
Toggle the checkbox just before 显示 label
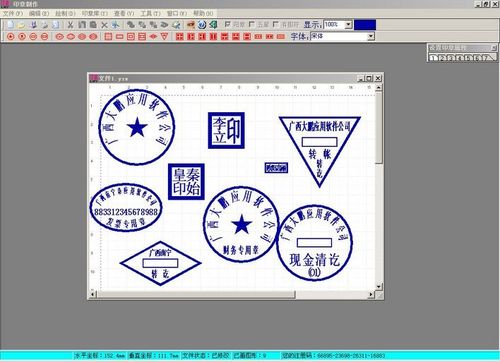click(276, 24)
